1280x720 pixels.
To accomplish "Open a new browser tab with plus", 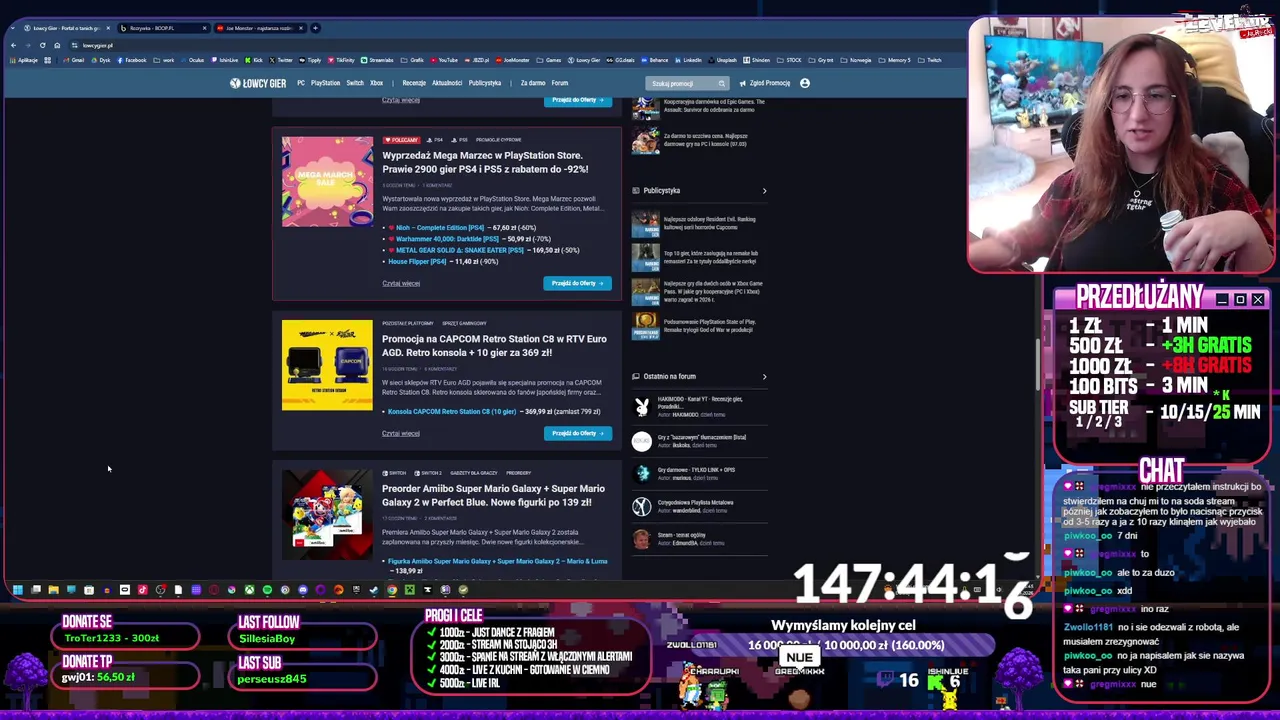I will [x=316, y=28].
